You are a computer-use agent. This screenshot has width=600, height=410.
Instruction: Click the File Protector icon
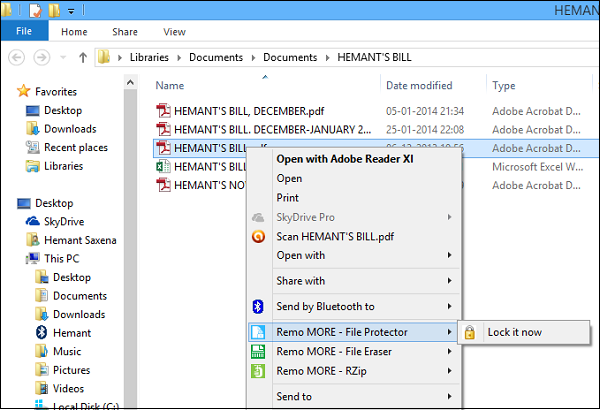click(x=258, y=332)
